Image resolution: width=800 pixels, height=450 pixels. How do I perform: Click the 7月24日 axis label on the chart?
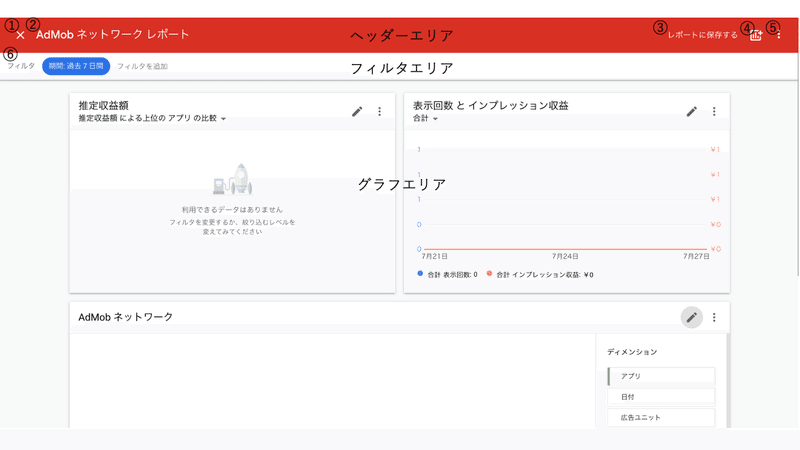tap(565, 256)
